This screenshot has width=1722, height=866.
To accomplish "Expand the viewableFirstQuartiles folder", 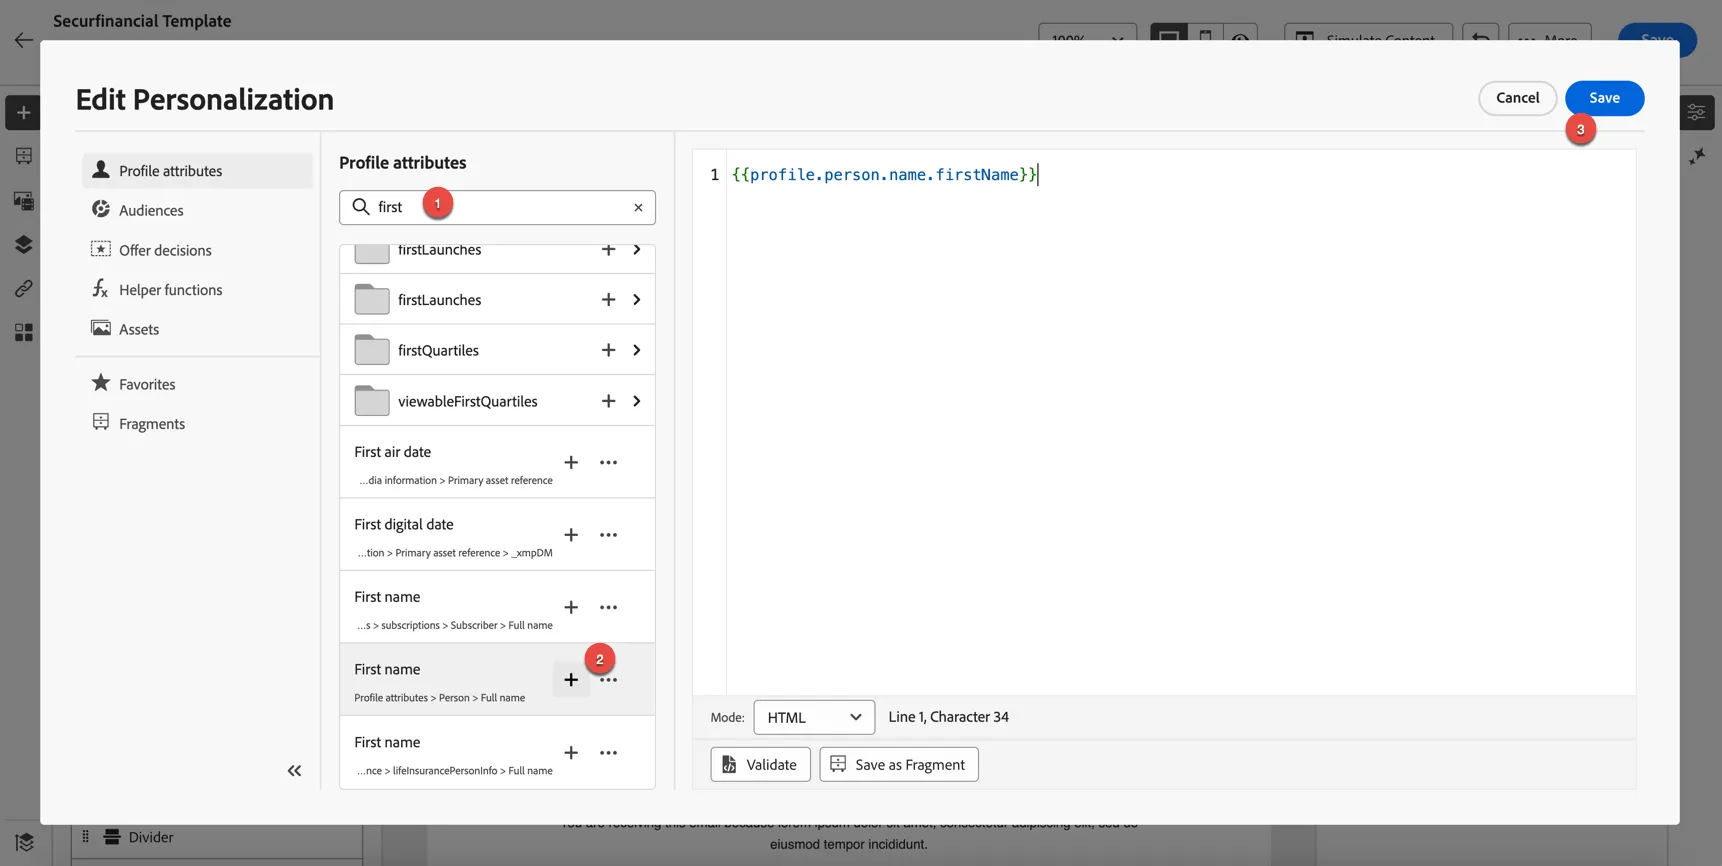I will tap(637, 401).
